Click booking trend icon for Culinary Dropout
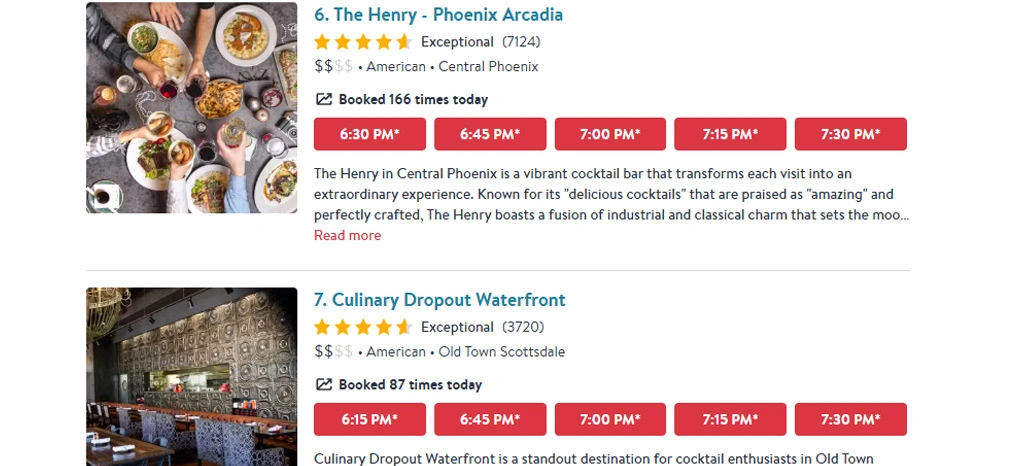This screenshot has height=466, width=1026. [x=323, y=384]
